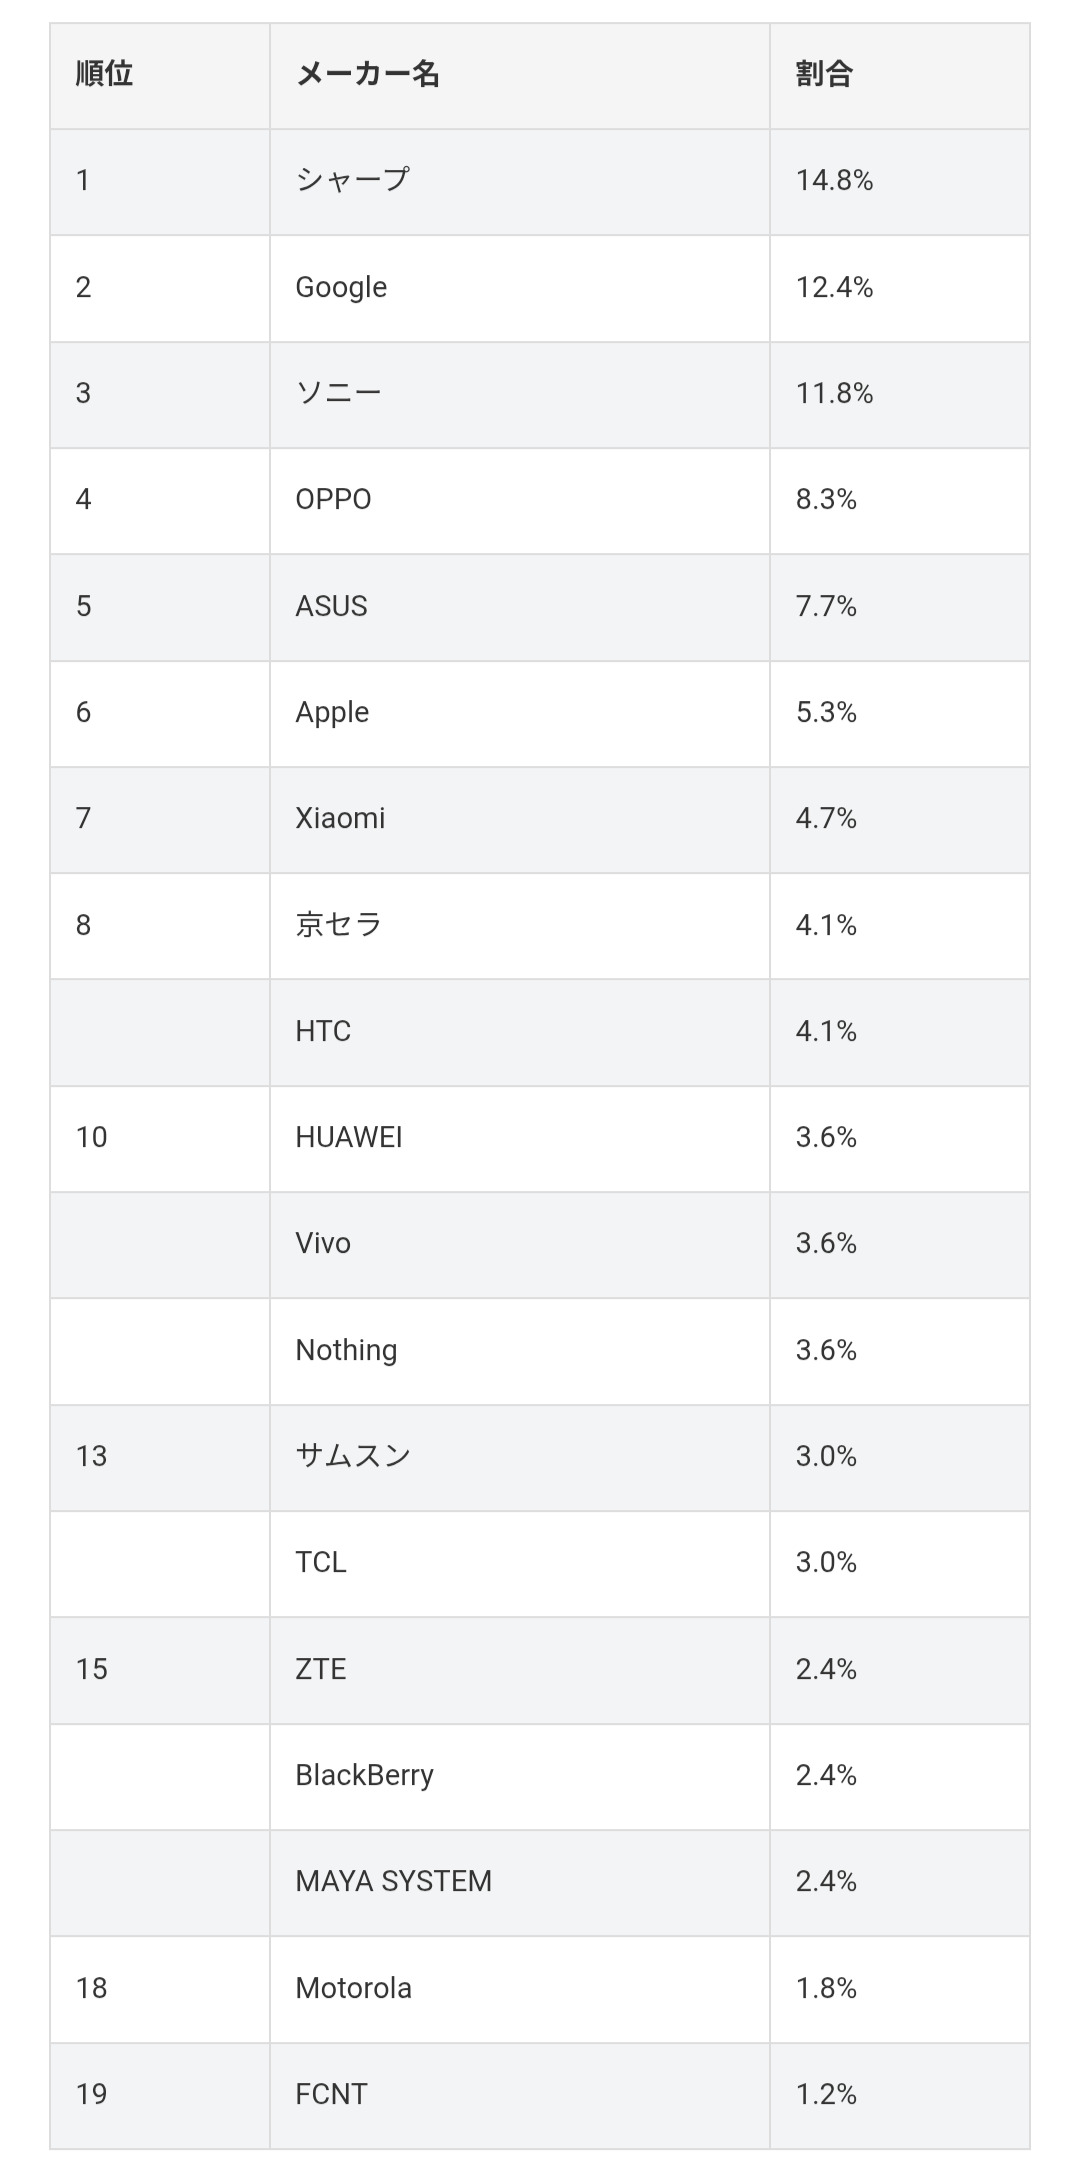1080x2183 pixels.
Task: Click the FCNT maker name
Action: (331, 2094)
